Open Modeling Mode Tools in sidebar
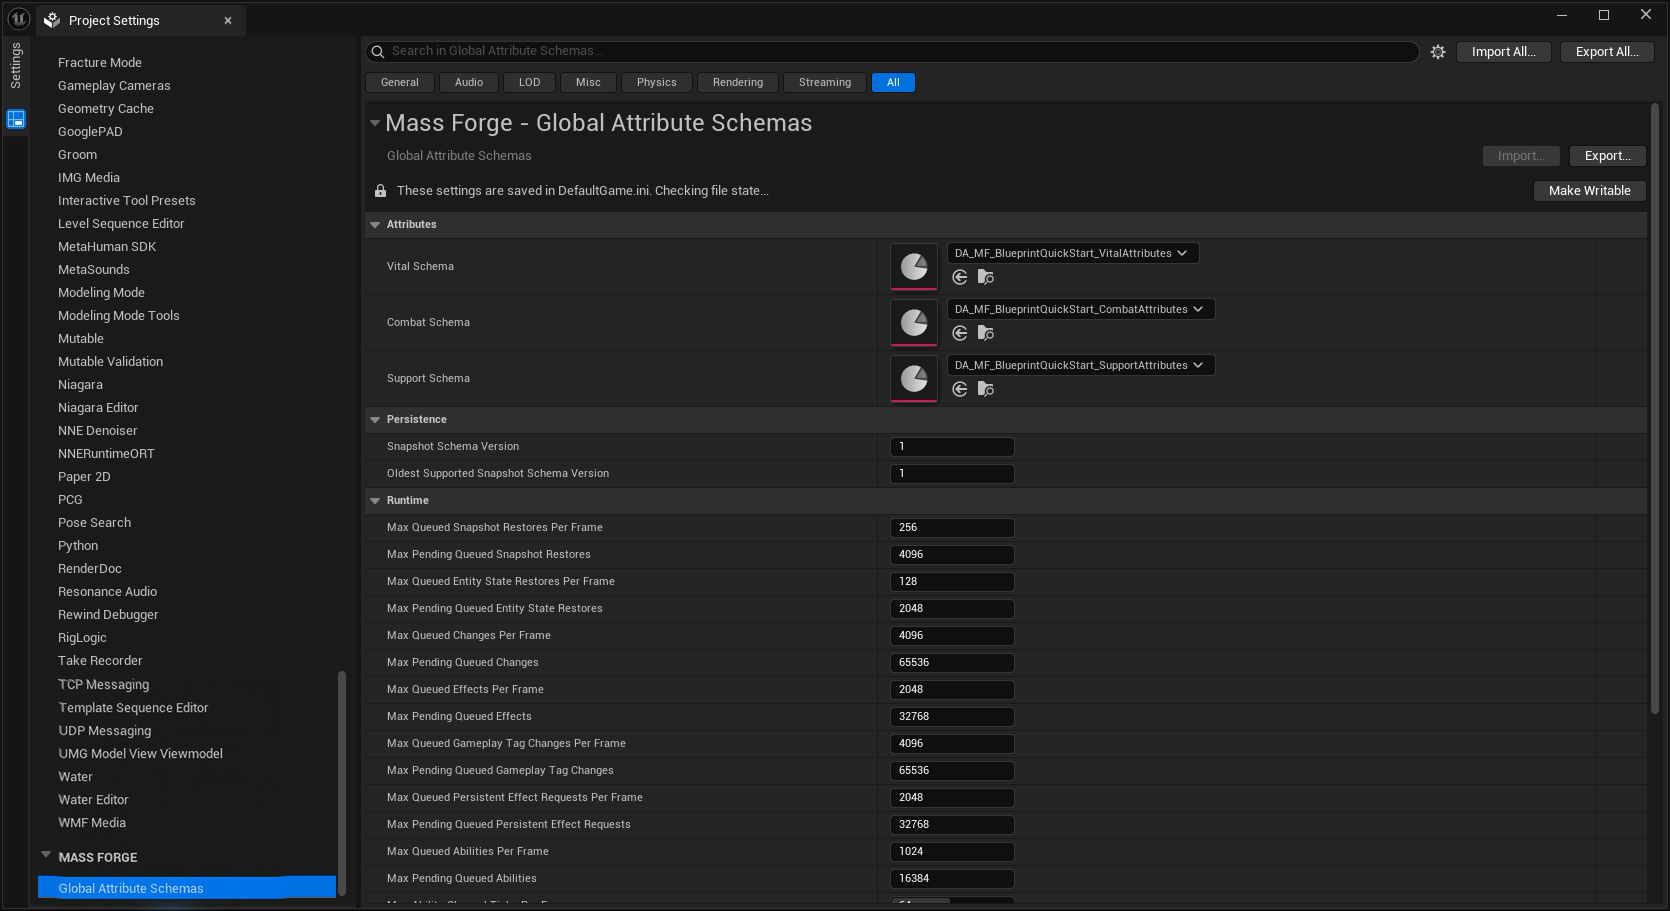The width and height of the screenshot is (1670, 911). (x=119, y=316)
